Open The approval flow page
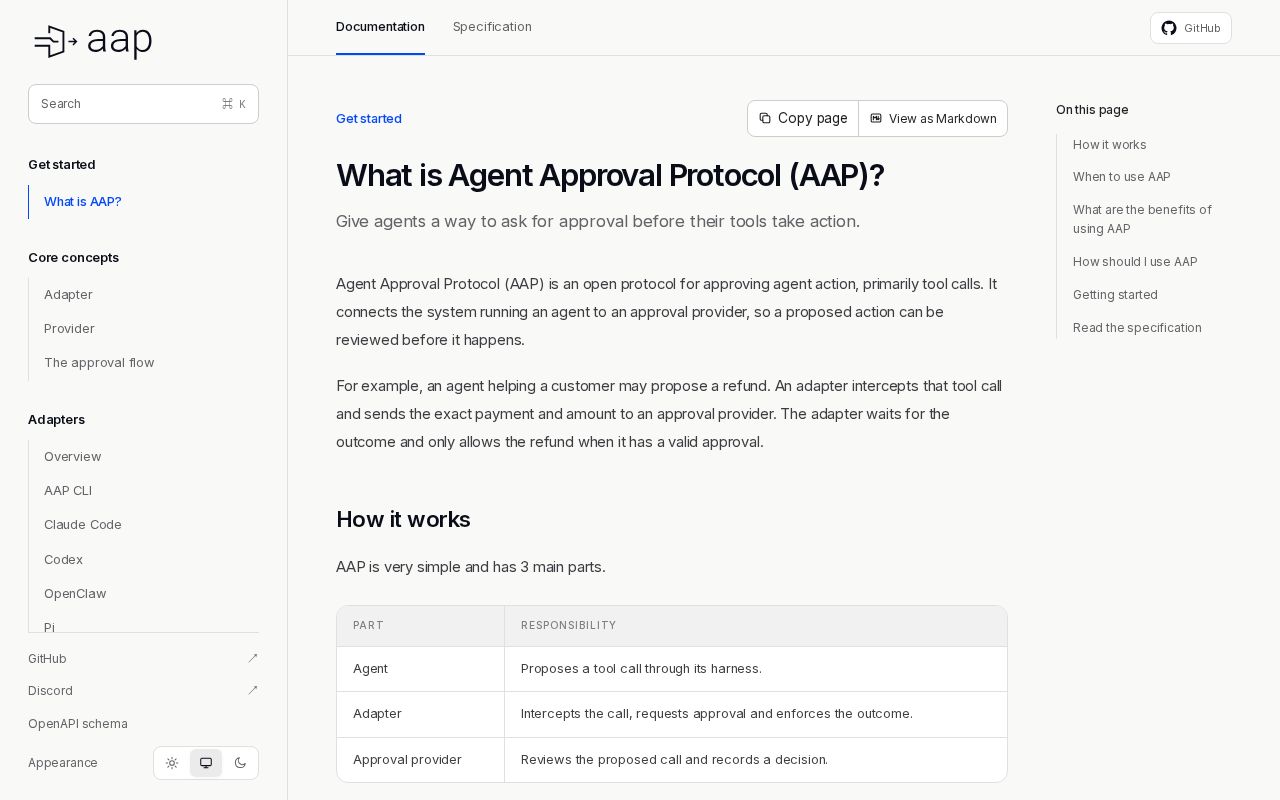The image size is (1280, 800). (x=99, y=363)
